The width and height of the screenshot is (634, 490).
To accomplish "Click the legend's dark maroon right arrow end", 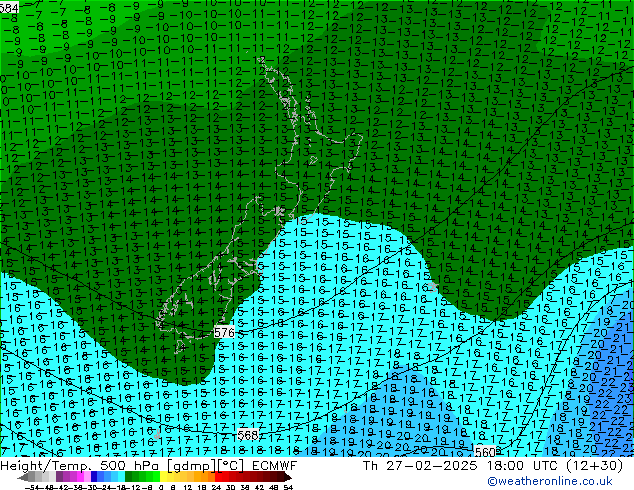I will coord(287,478).
